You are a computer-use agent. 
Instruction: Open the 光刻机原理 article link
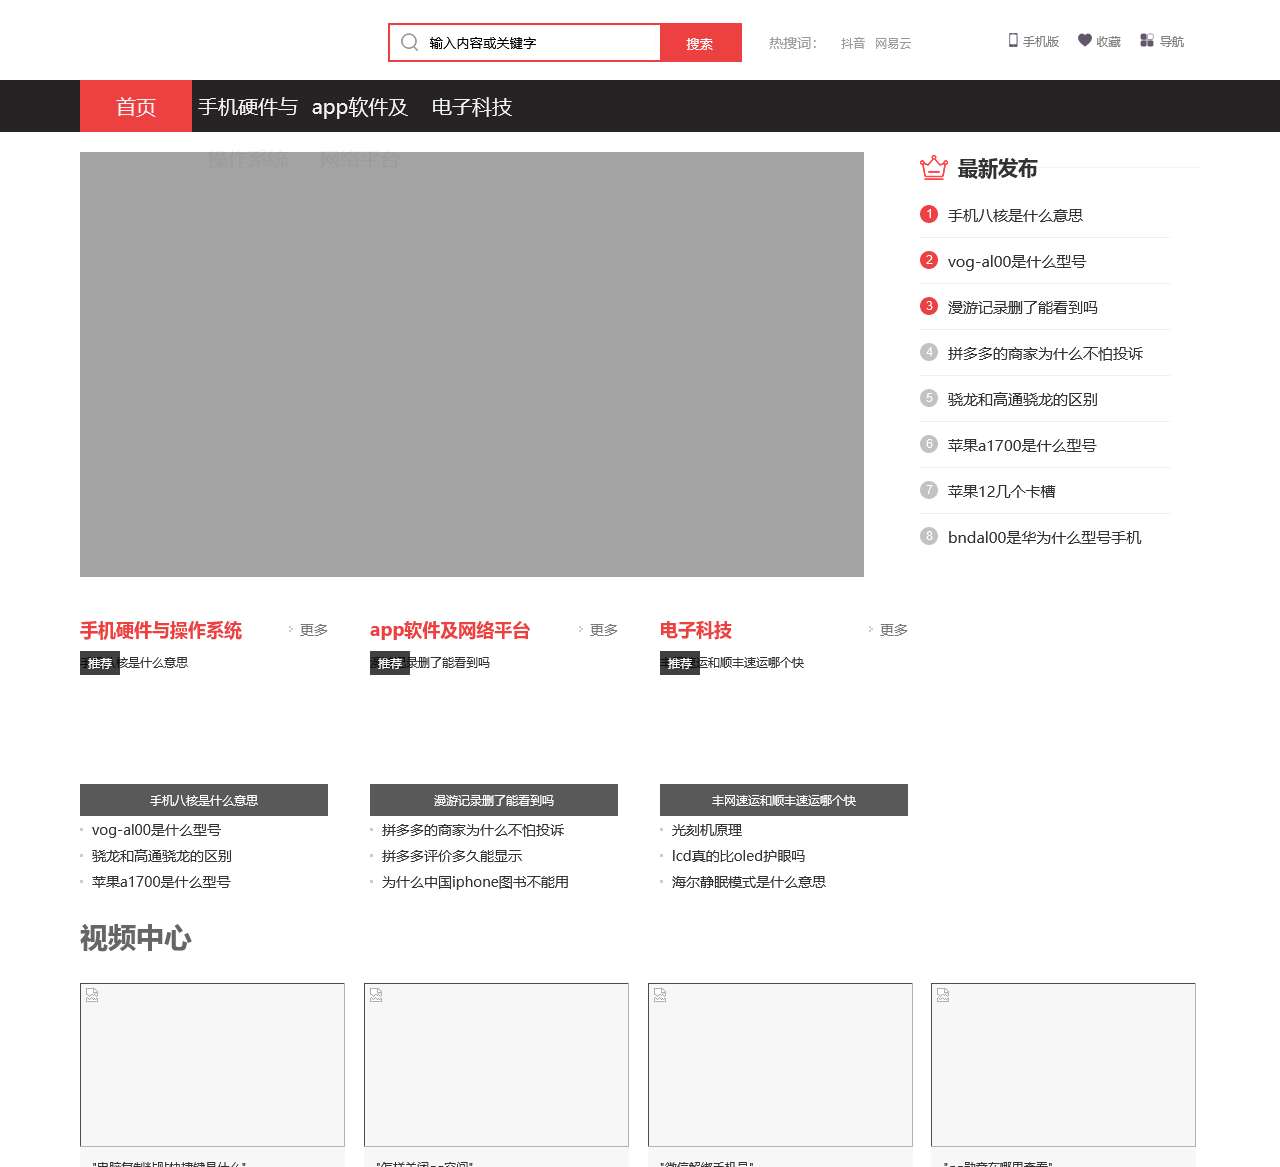coord(706,830)
